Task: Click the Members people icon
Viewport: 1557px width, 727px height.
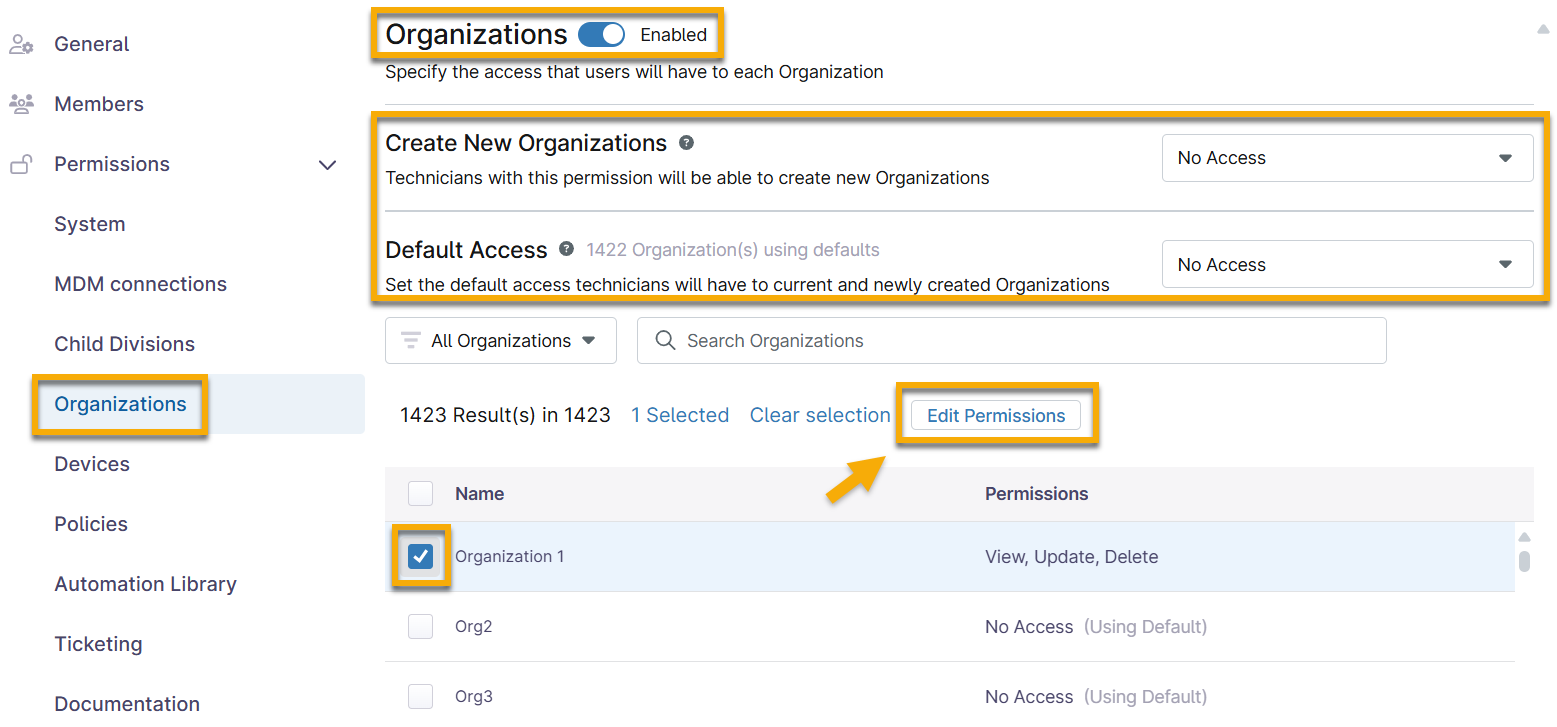Action: [21, 104]
